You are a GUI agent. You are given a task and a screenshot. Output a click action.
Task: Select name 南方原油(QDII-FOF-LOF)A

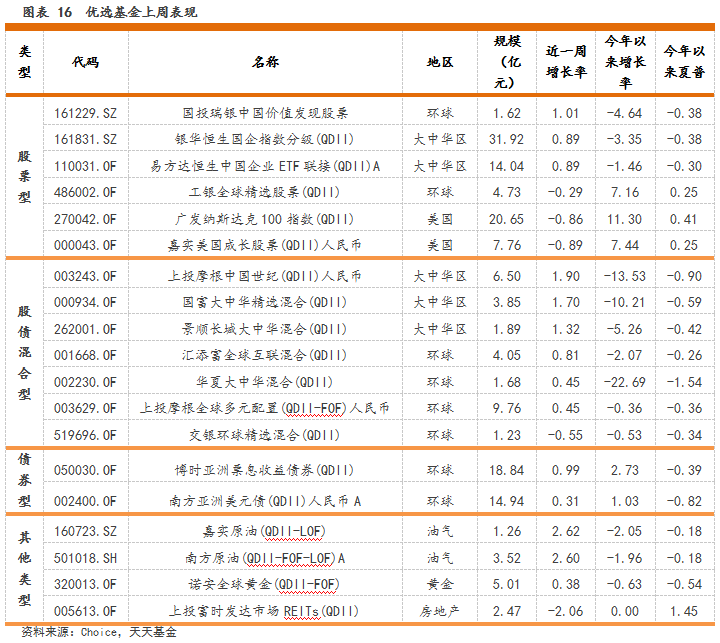(265, 558)
